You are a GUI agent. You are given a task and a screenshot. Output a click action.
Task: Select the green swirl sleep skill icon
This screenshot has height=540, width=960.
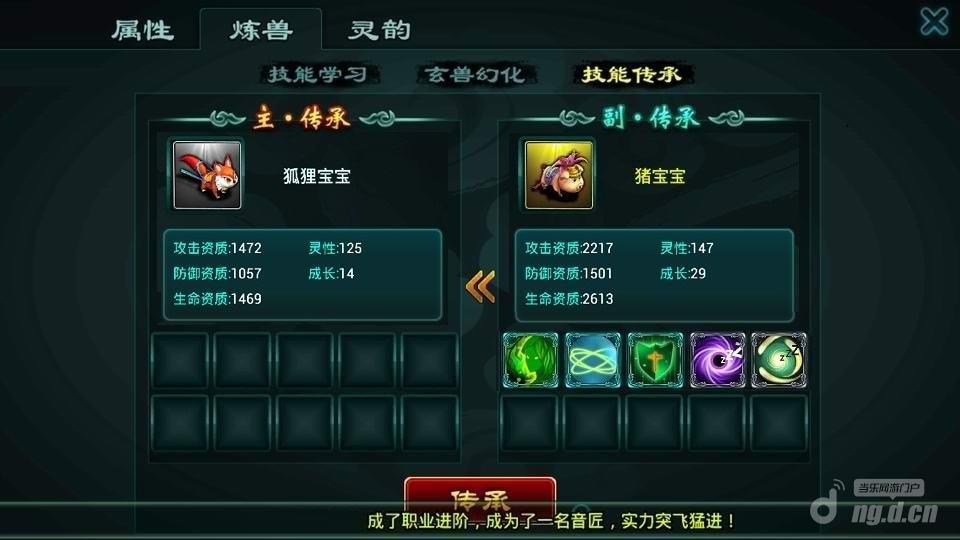coord(779,360)
